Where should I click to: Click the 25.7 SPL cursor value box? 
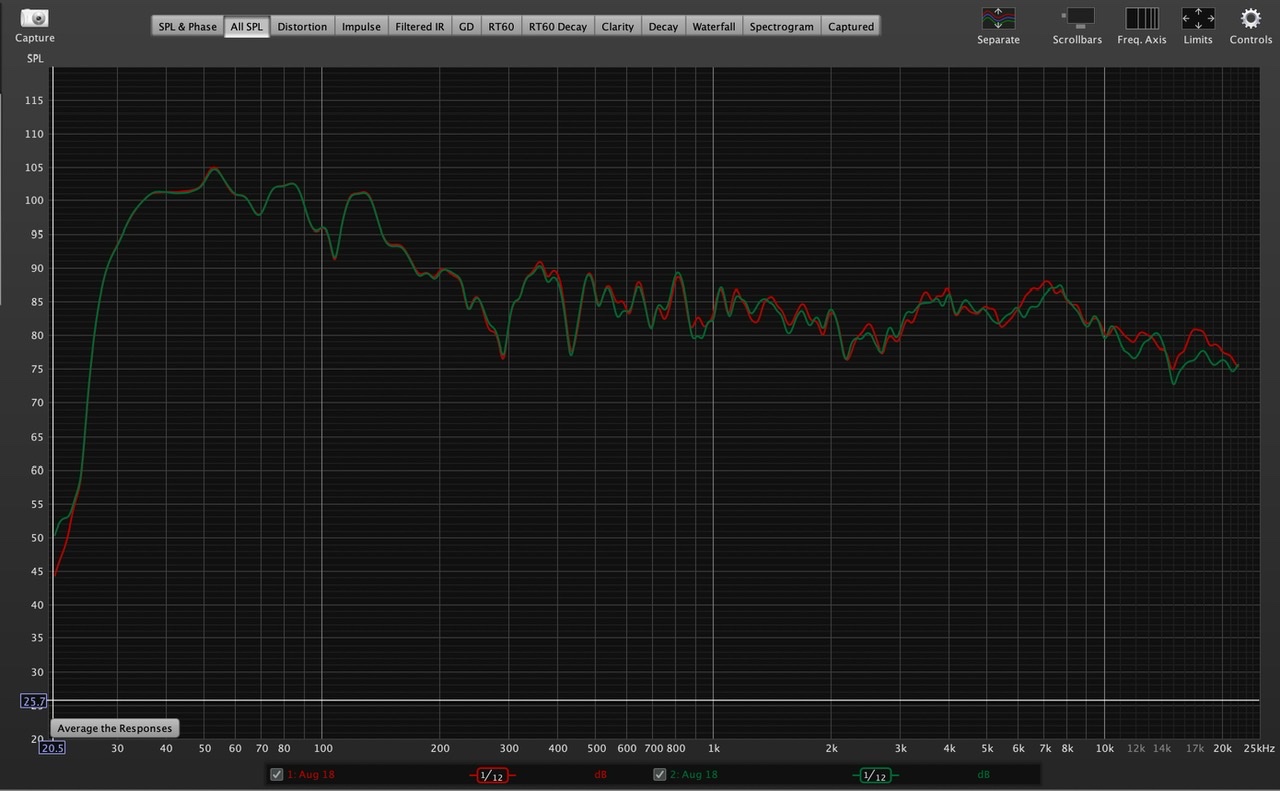click(x=34, y=702)
